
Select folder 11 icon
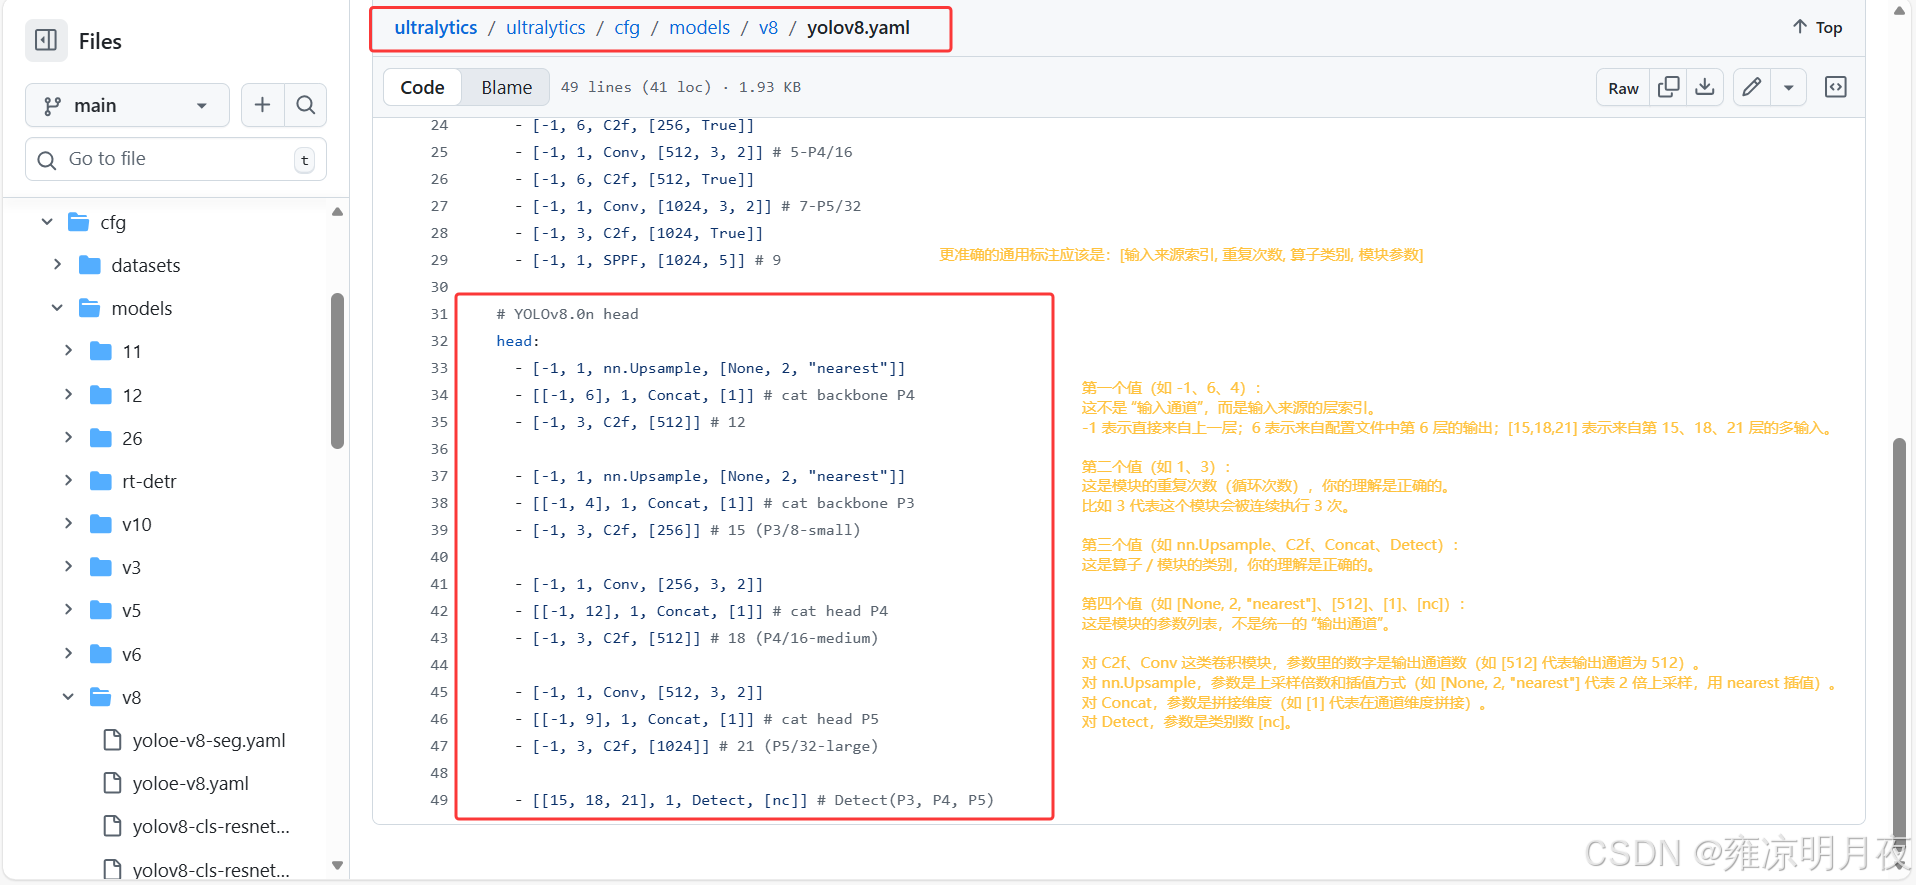pyautogui.click(x=101, y=351)
